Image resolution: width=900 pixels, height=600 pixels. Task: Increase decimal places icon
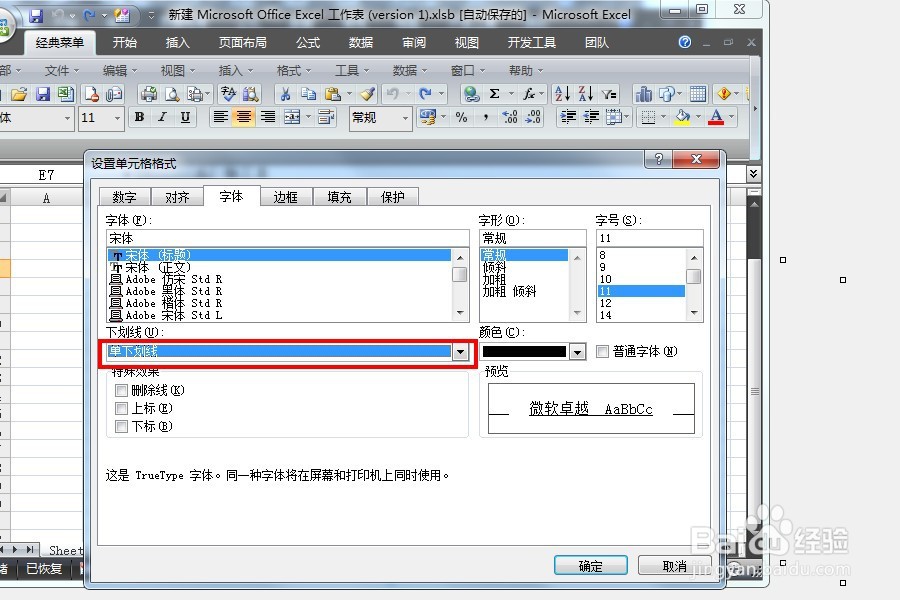point(510,117)
